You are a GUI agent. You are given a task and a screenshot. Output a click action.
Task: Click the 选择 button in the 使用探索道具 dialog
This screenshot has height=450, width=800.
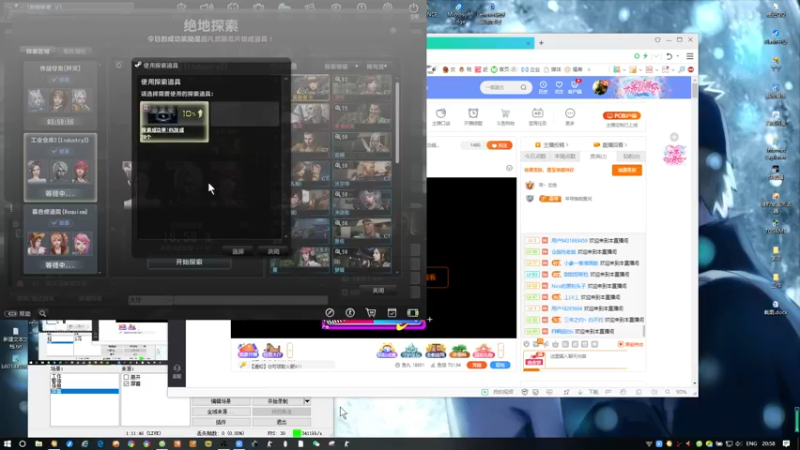pos(238,251)
